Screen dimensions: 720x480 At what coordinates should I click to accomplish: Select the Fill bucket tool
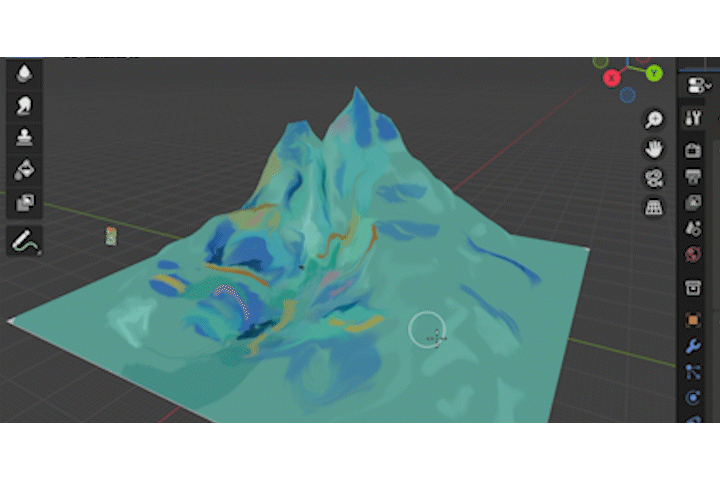24,170
